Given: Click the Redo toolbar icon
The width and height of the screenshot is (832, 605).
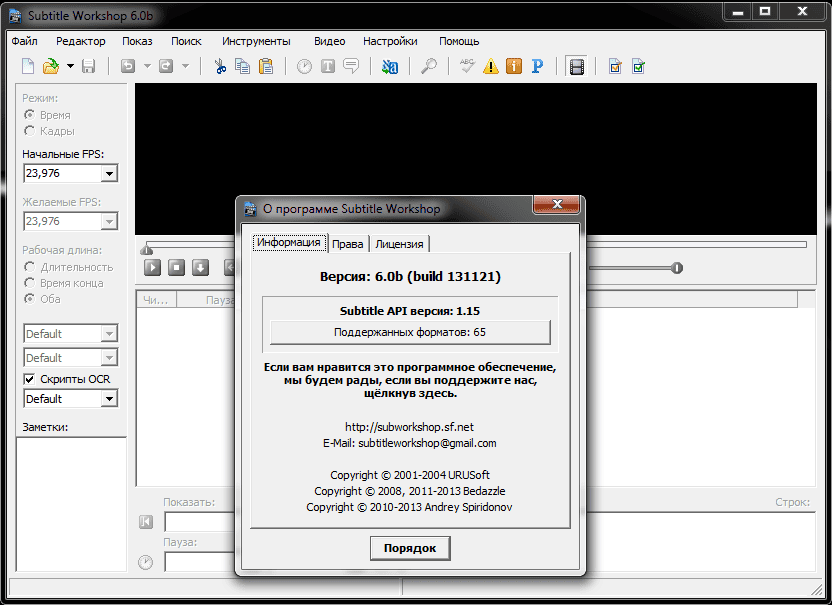Looking at the screenshot, I should coord(166,66).
